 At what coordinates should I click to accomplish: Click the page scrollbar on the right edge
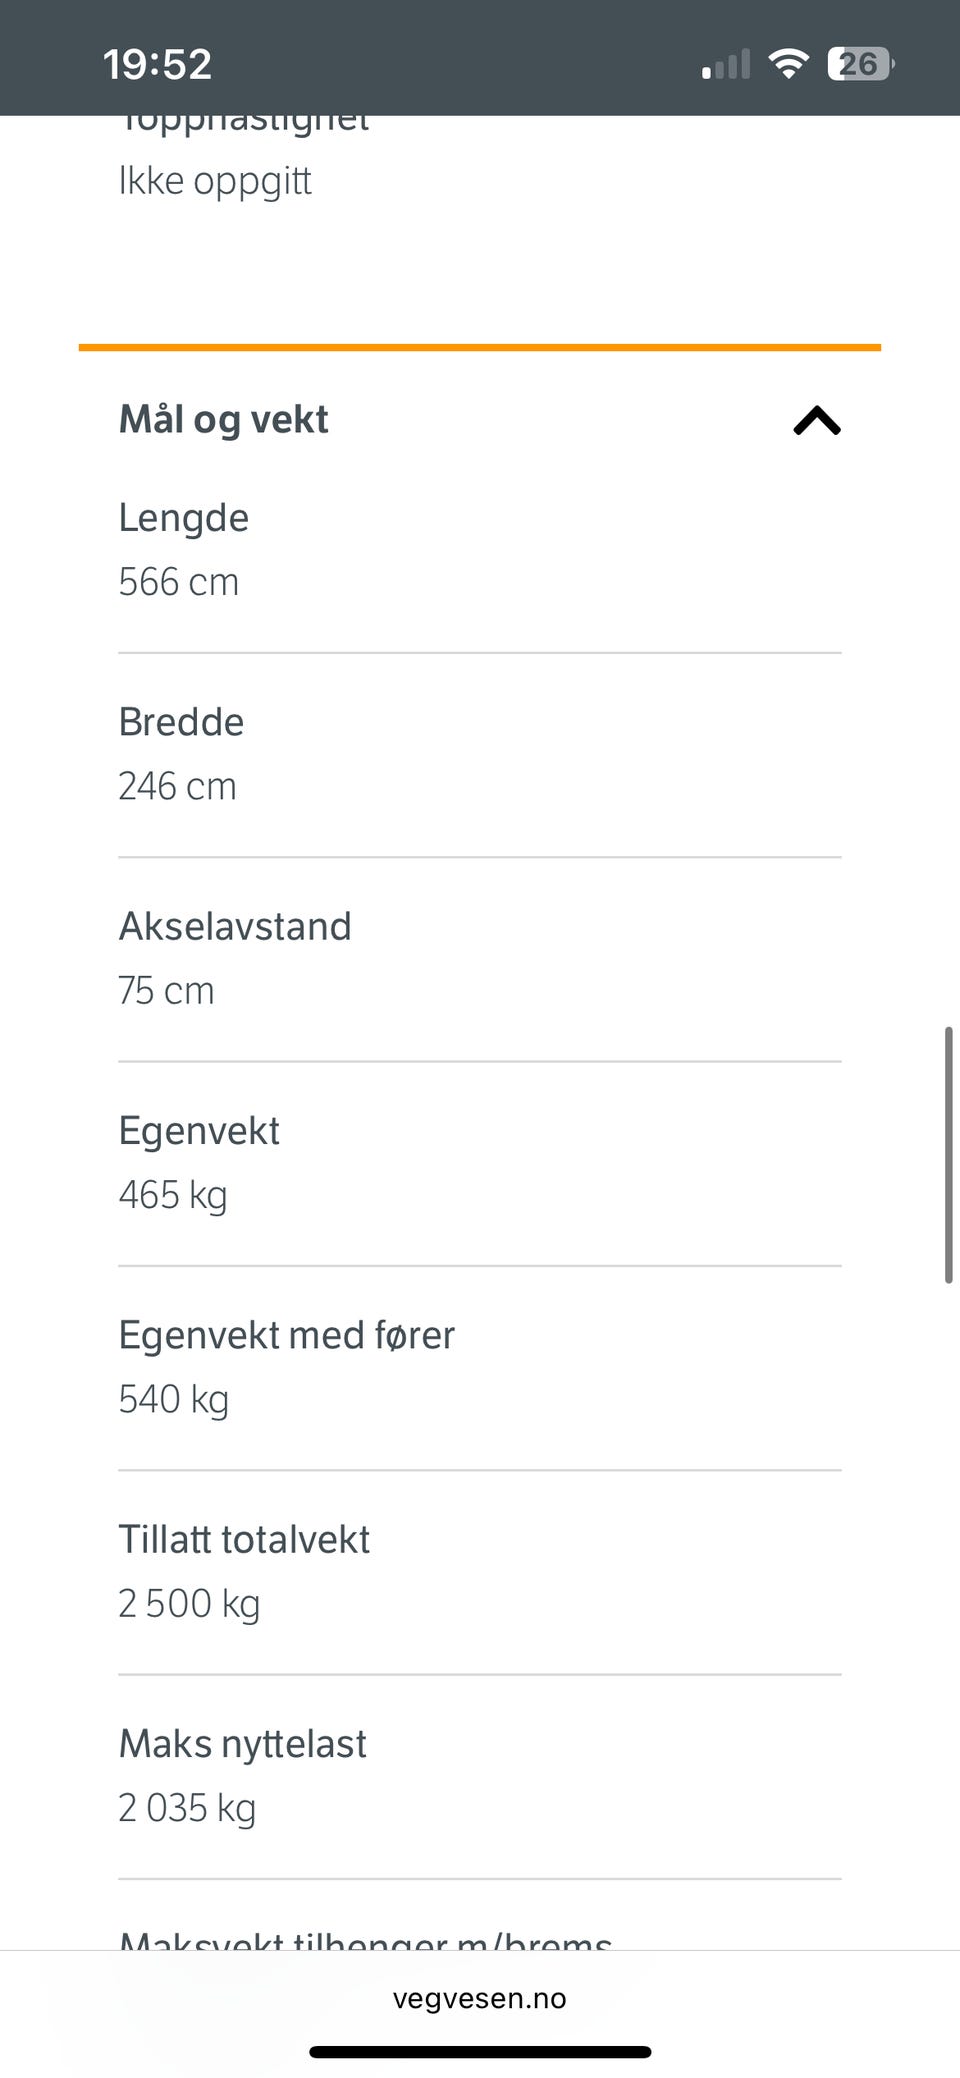click(x=947, y=1154)
